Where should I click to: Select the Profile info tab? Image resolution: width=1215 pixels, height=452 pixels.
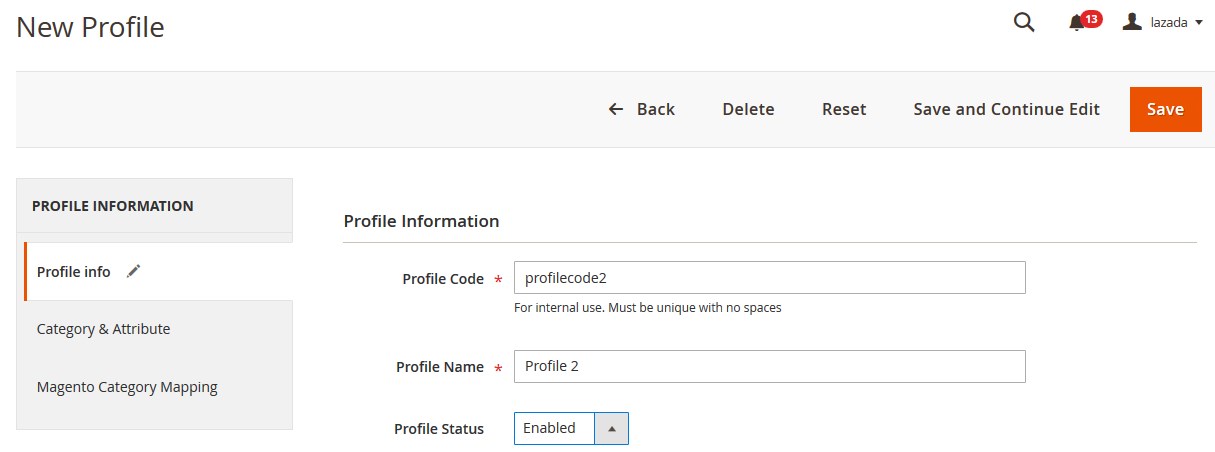[159, 271]
